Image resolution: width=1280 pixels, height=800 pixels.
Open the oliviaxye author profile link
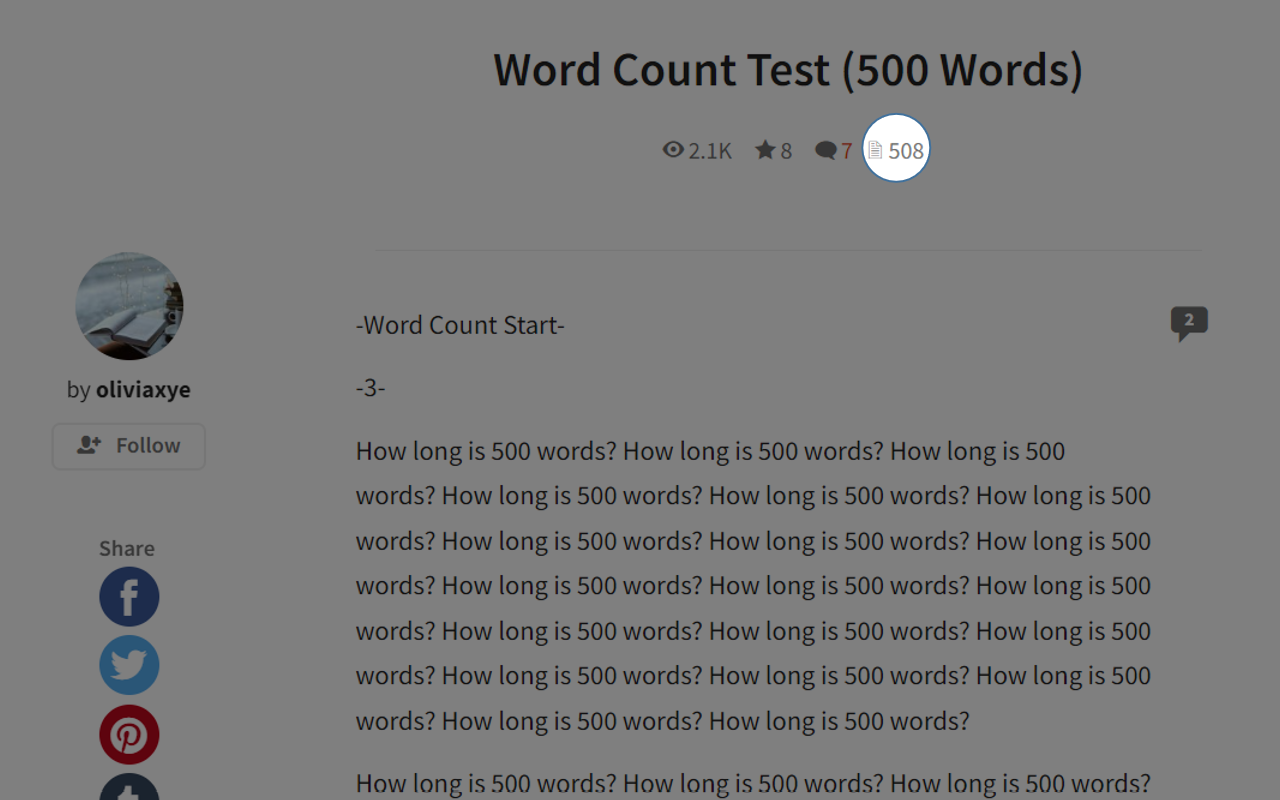[x=143, y=390]
